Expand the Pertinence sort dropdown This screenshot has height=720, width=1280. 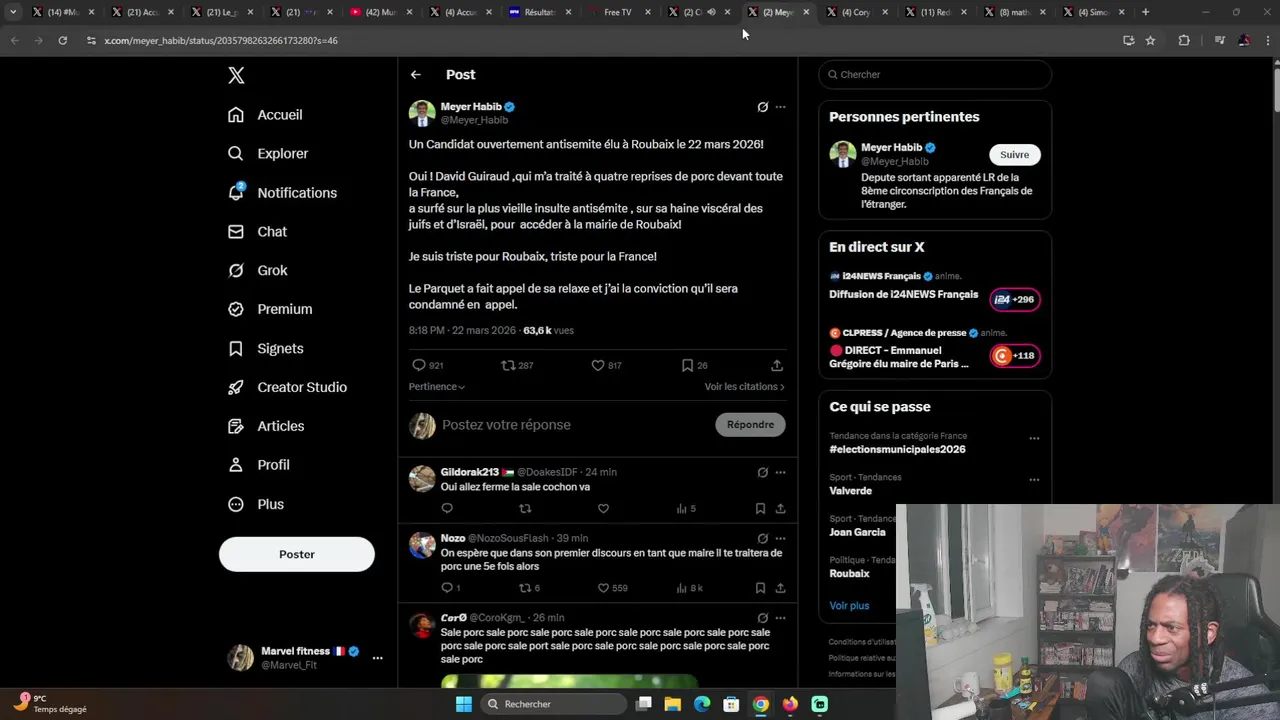(437, 387)
